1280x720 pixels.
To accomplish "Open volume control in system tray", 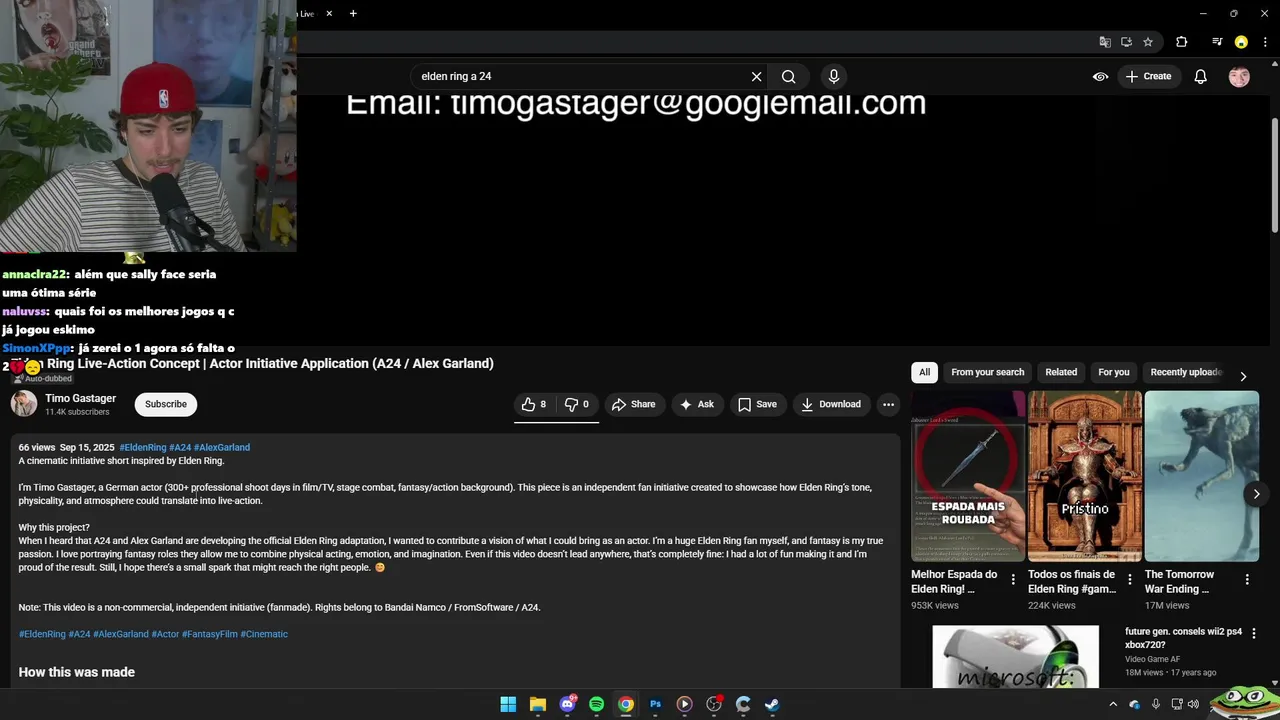I will click(1193, 704).
